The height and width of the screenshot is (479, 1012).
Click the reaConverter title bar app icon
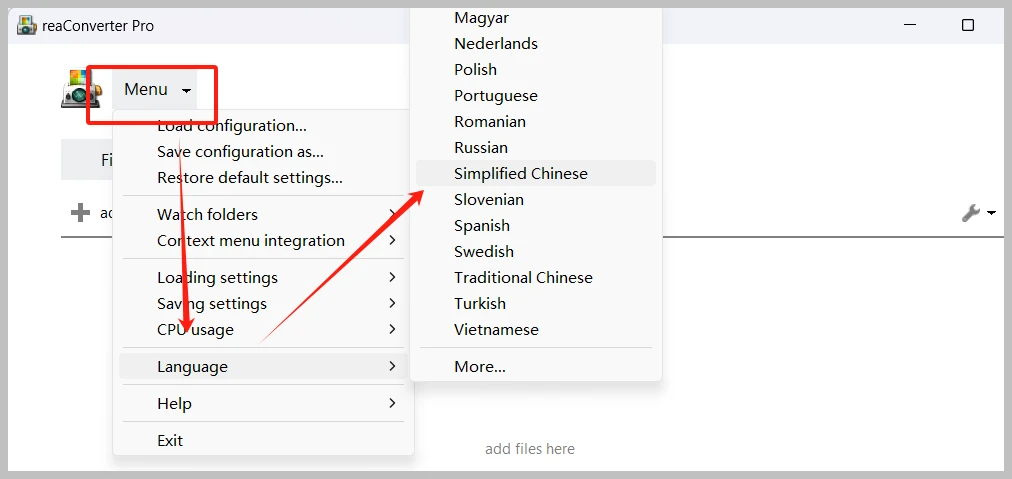click(27, 25)
